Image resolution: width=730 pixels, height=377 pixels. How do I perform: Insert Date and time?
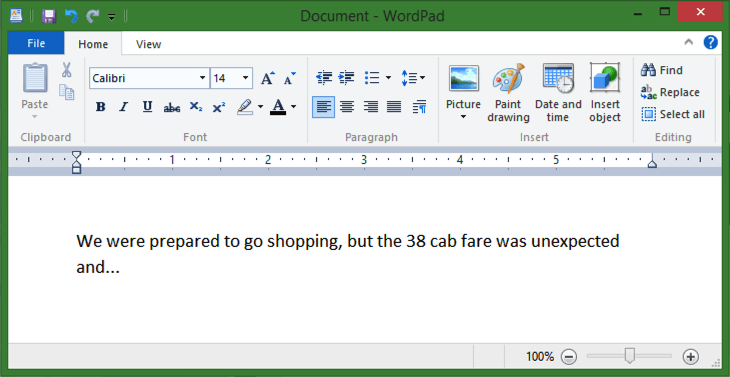click(558, 93)
